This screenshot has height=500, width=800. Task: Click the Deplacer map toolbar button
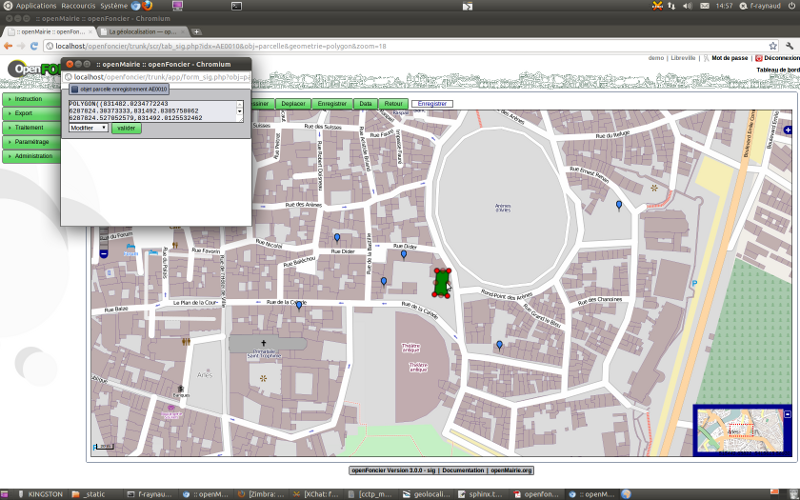click(293, 104)
